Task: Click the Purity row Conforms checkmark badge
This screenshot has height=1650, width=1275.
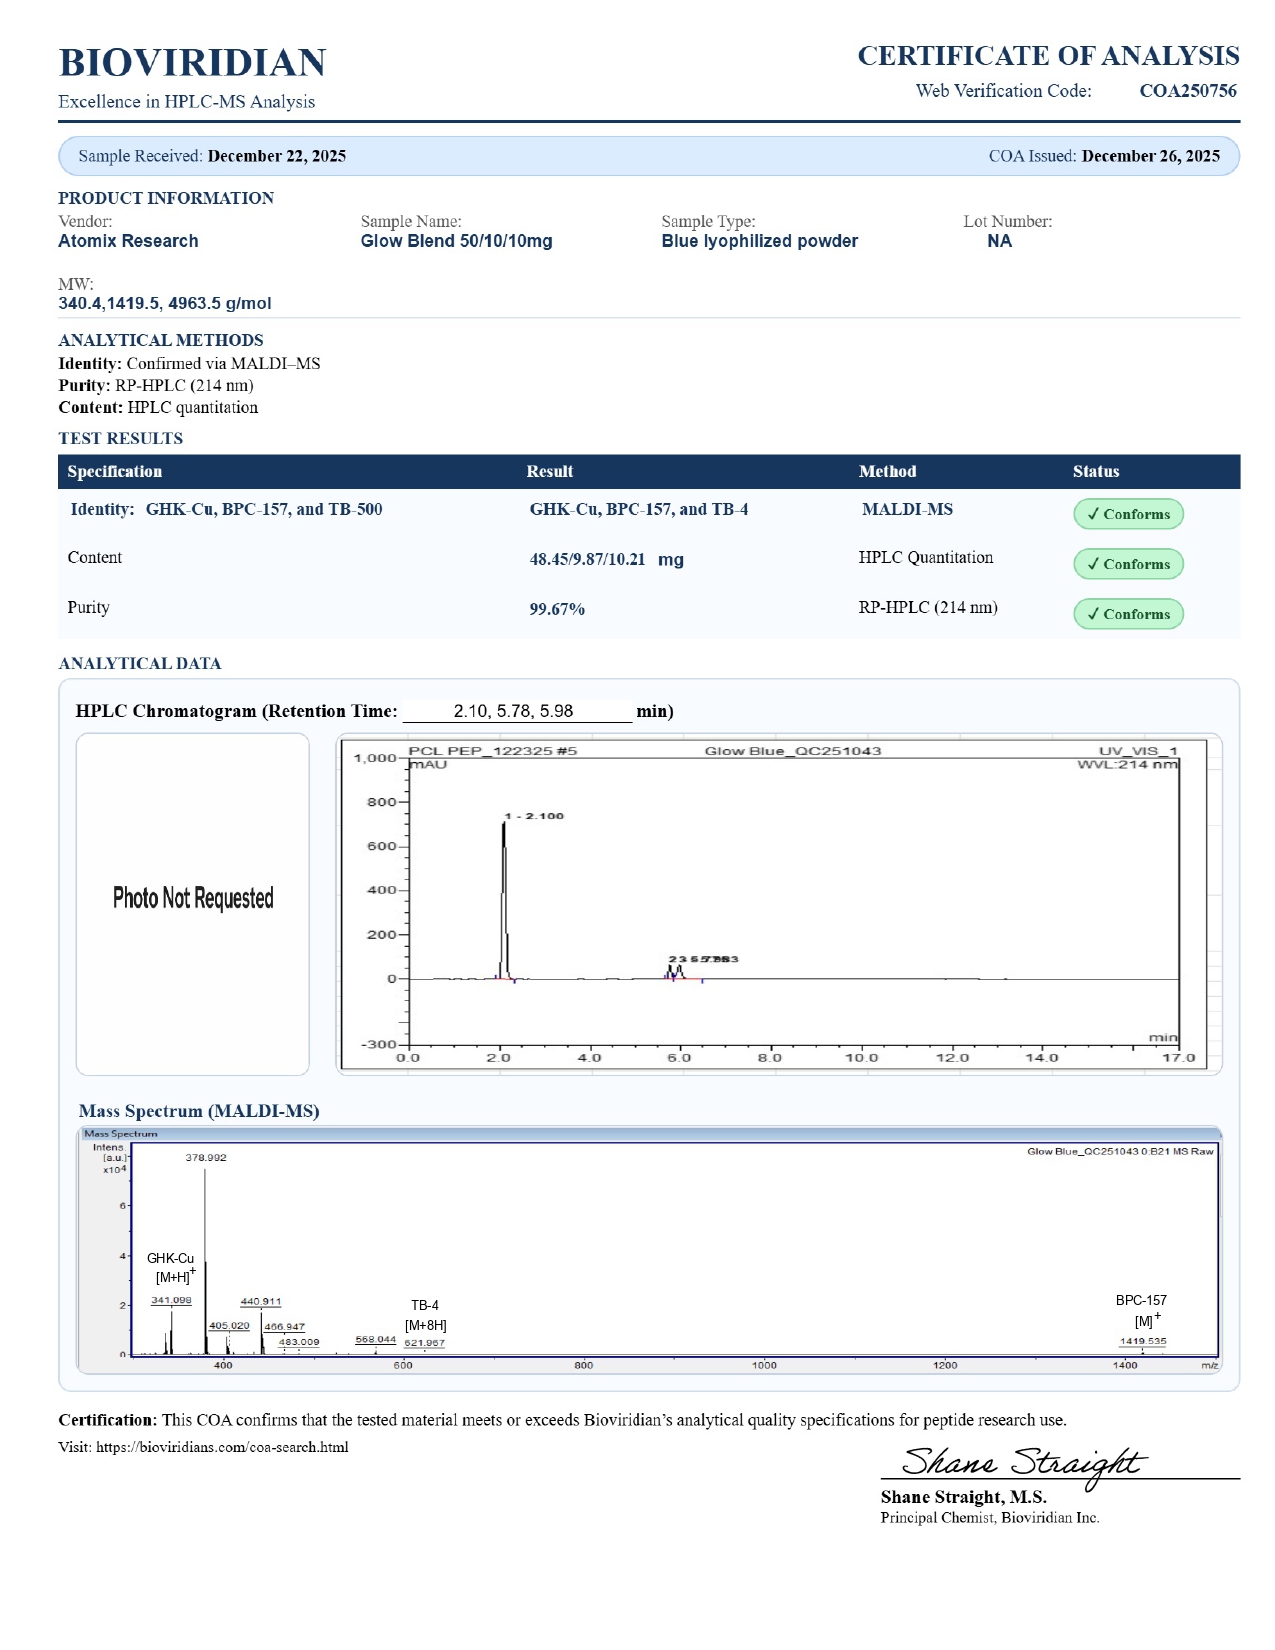Action: pos(1127,614)
